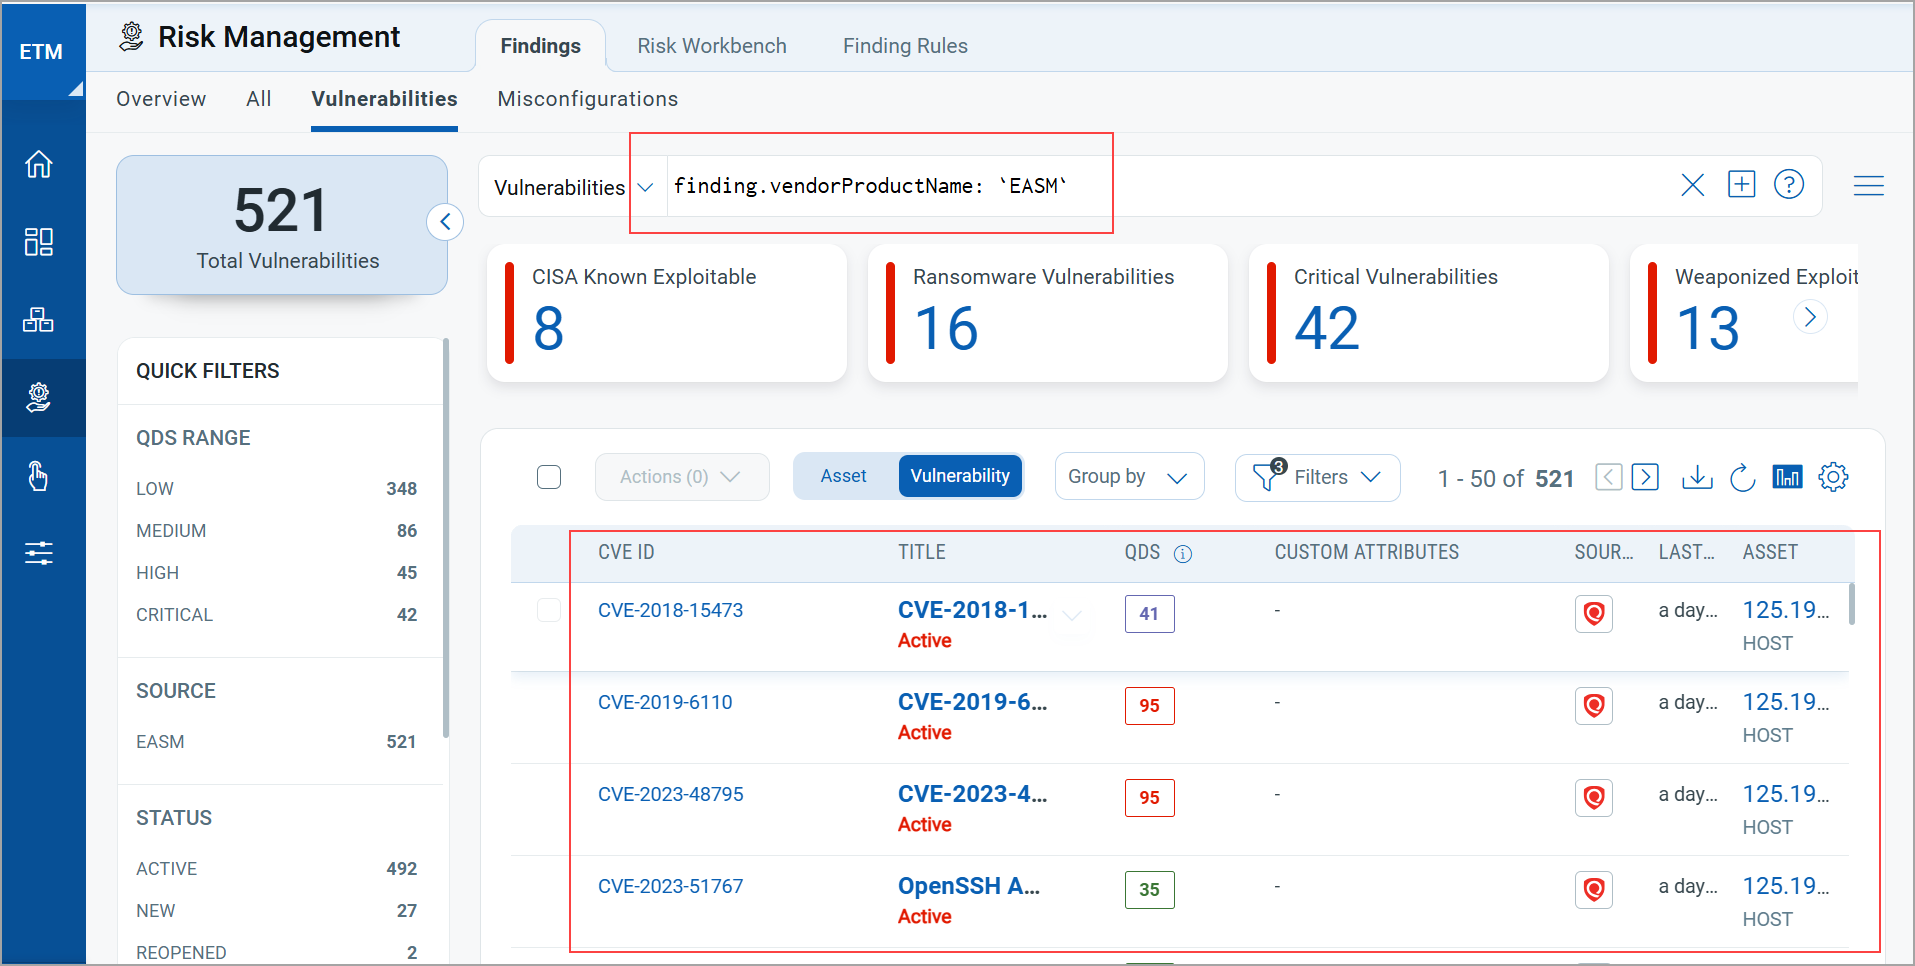Click source icon for CVE-2023-48795 row
This screenshot has height=966, width=1915.
1594,797
